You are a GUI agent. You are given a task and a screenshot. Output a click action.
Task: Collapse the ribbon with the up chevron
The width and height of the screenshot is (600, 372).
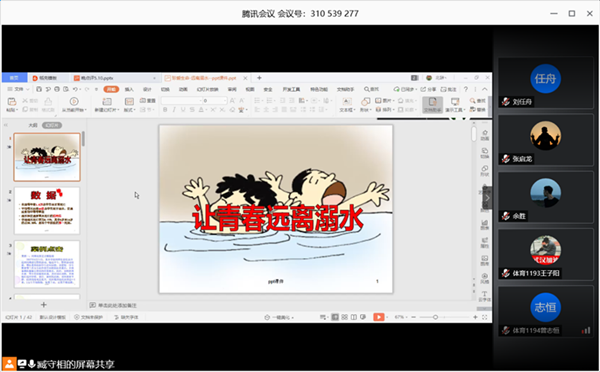click(x=485, y=89)
